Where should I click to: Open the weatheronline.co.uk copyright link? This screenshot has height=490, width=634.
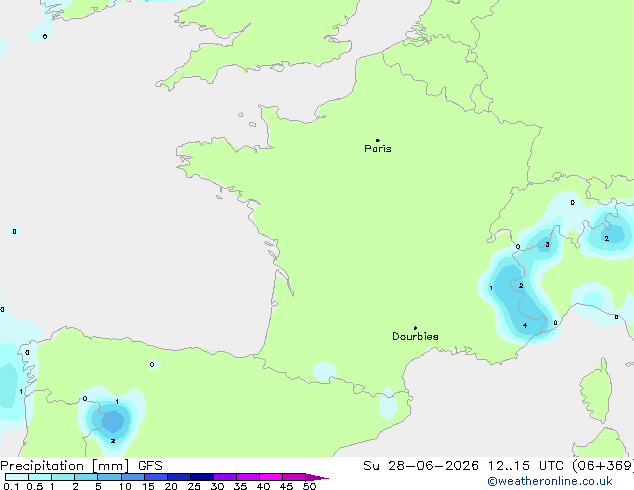click(x=550, y=481)
